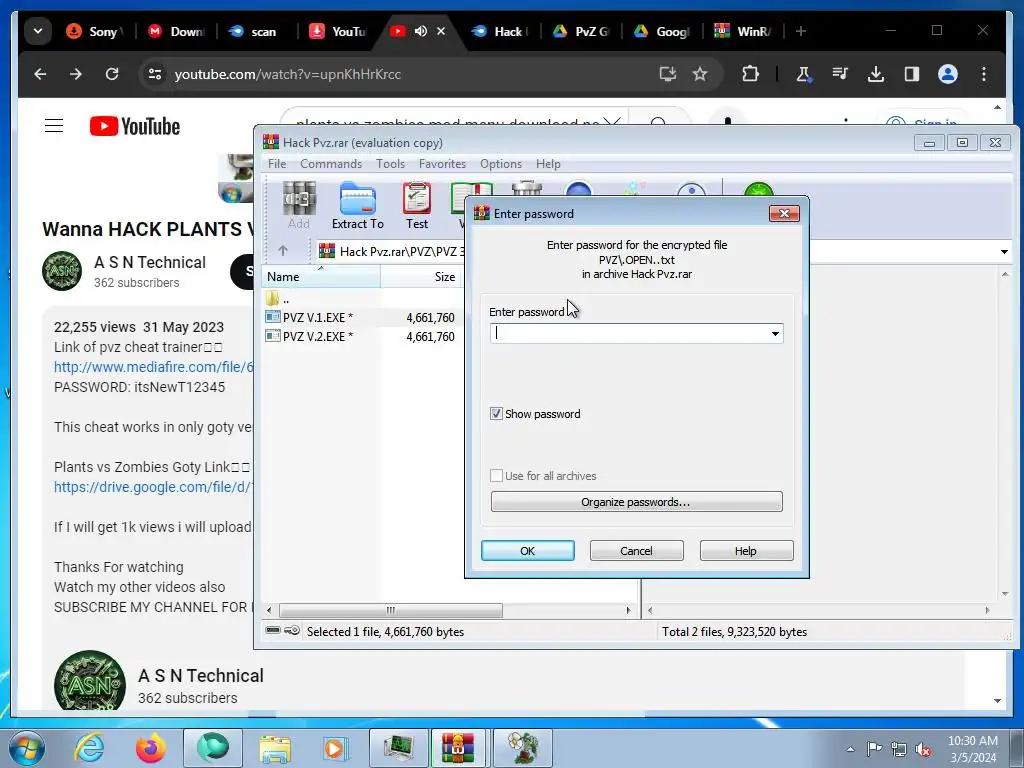Image resolution: width=1024 pixels, height=768 pixels.
Task: Open Windows Media Player on taskbar
Action: [336, 748]
